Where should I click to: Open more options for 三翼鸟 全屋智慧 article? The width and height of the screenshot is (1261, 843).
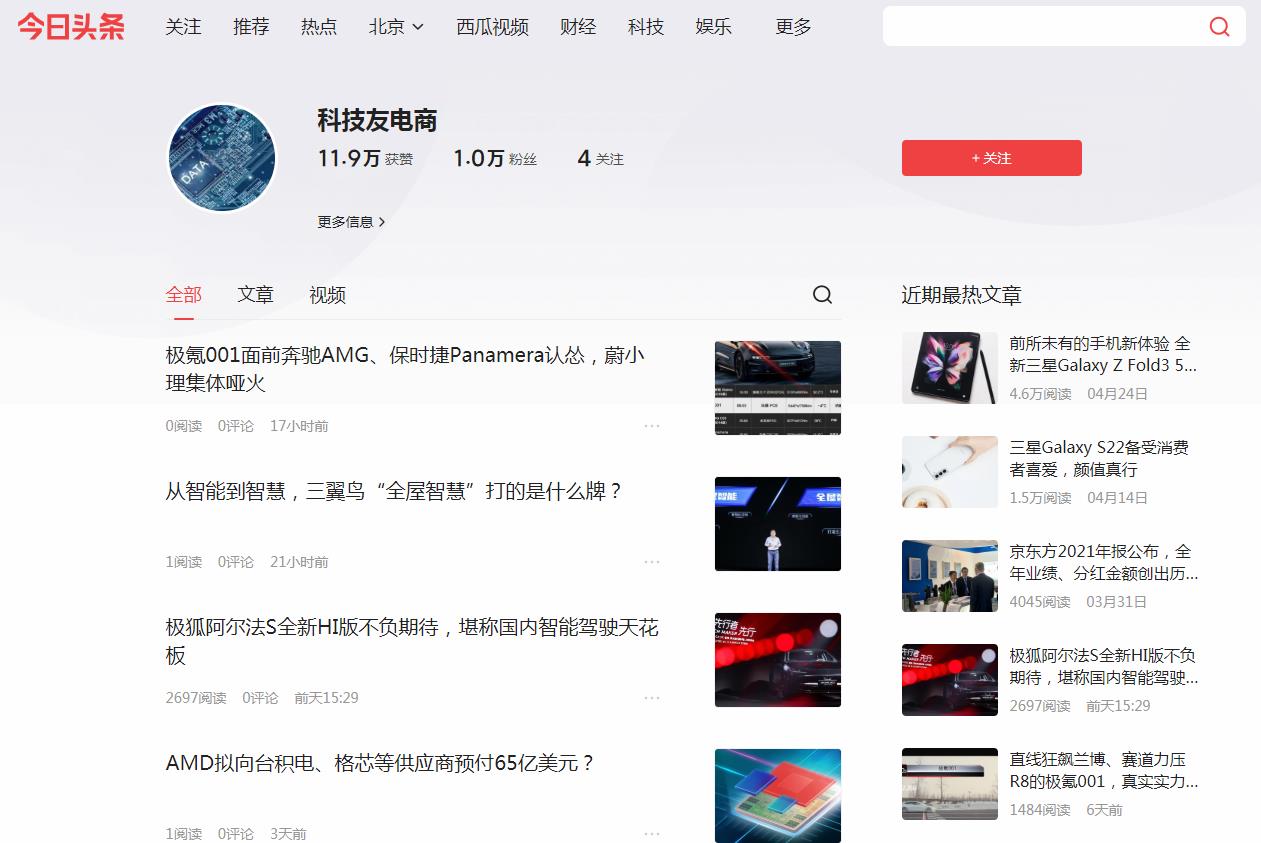click(x=652, y=562)
